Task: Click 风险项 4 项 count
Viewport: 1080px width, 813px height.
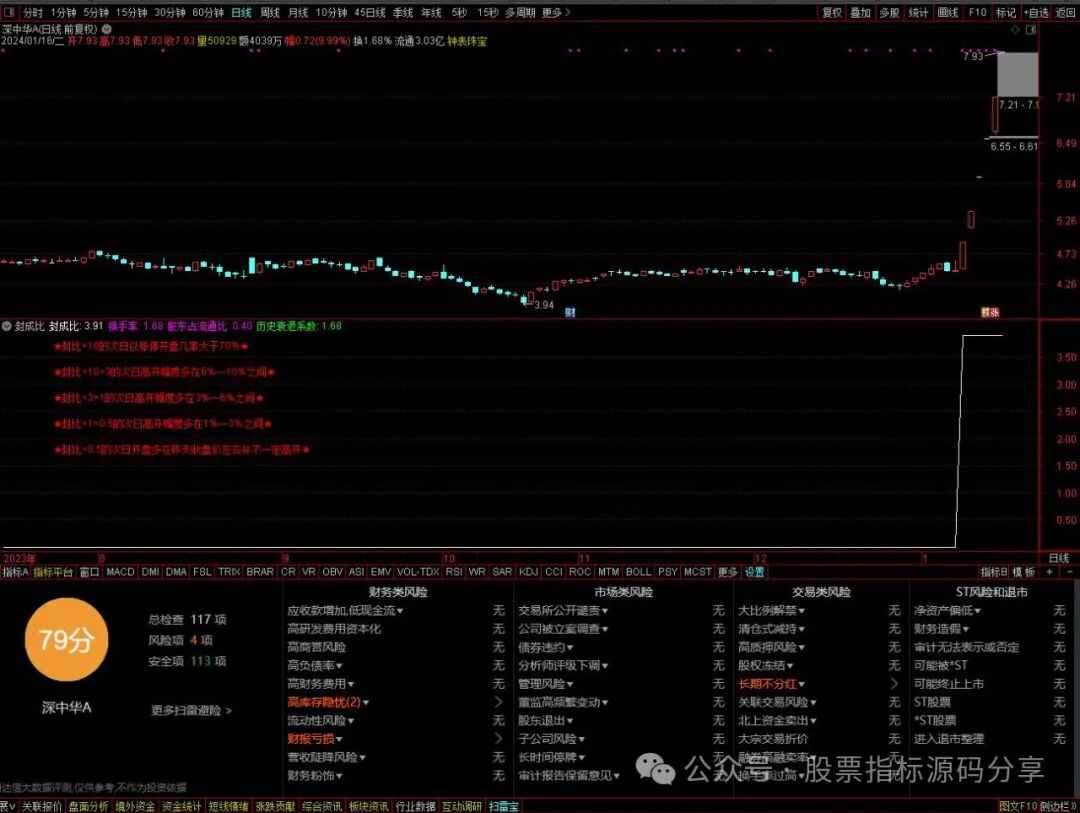Action: click(180, 640)
